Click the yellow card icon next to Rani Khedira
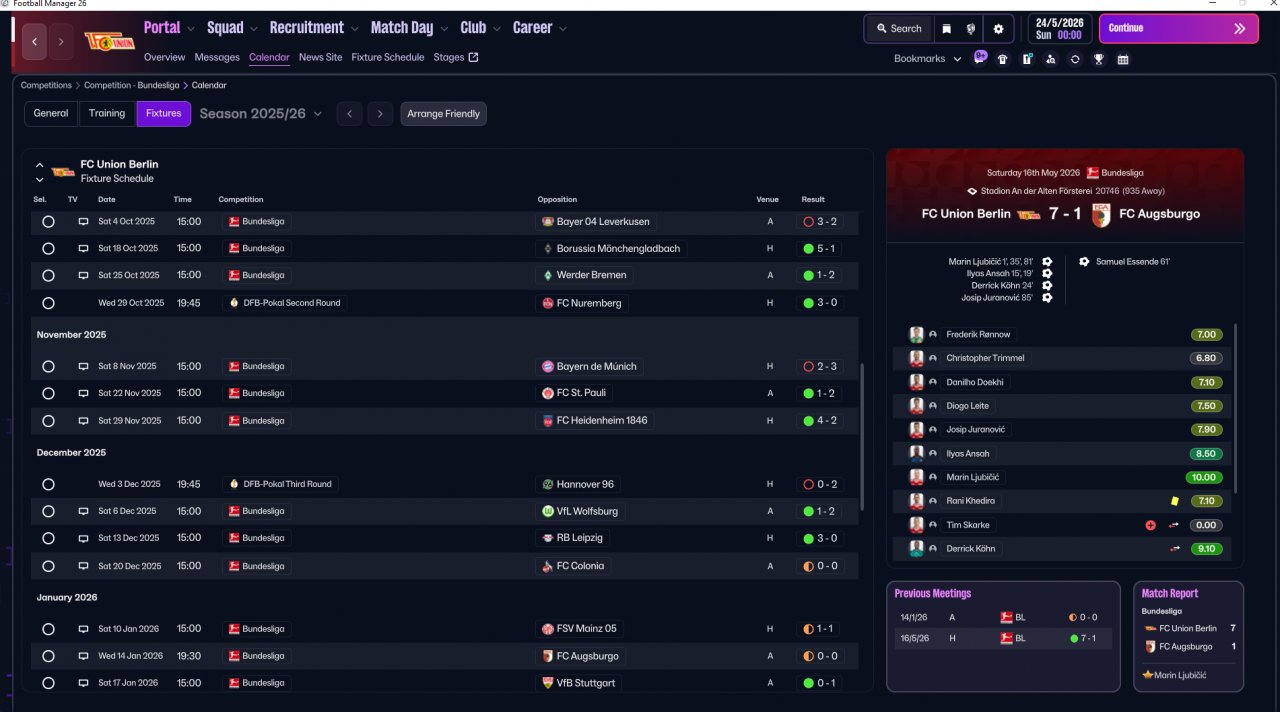Image resolution: width=1280 pixels, height=712 pixels. pyautogui.click(x=1174, y=501)
